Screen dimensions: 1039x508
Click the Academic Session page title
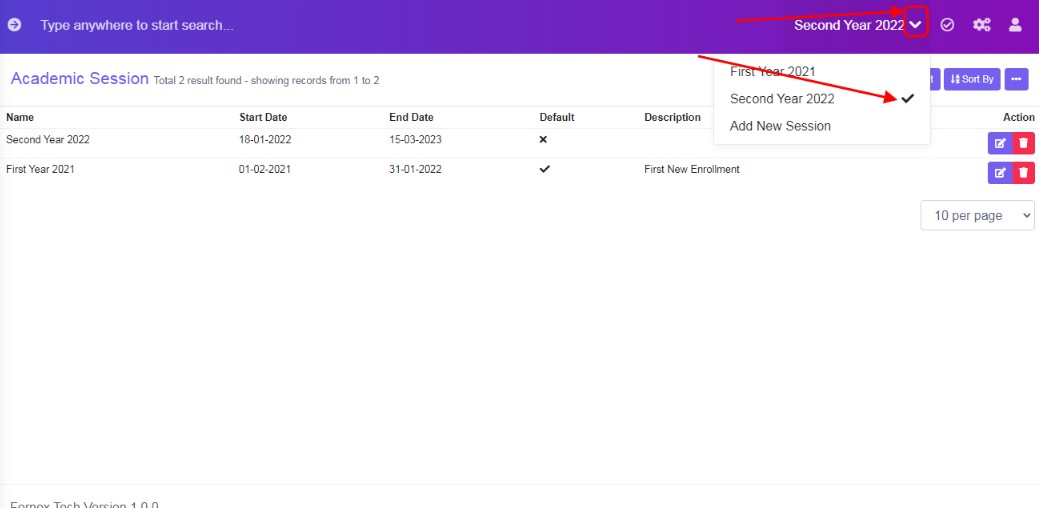pyautogui.click(x=80, y=78)
